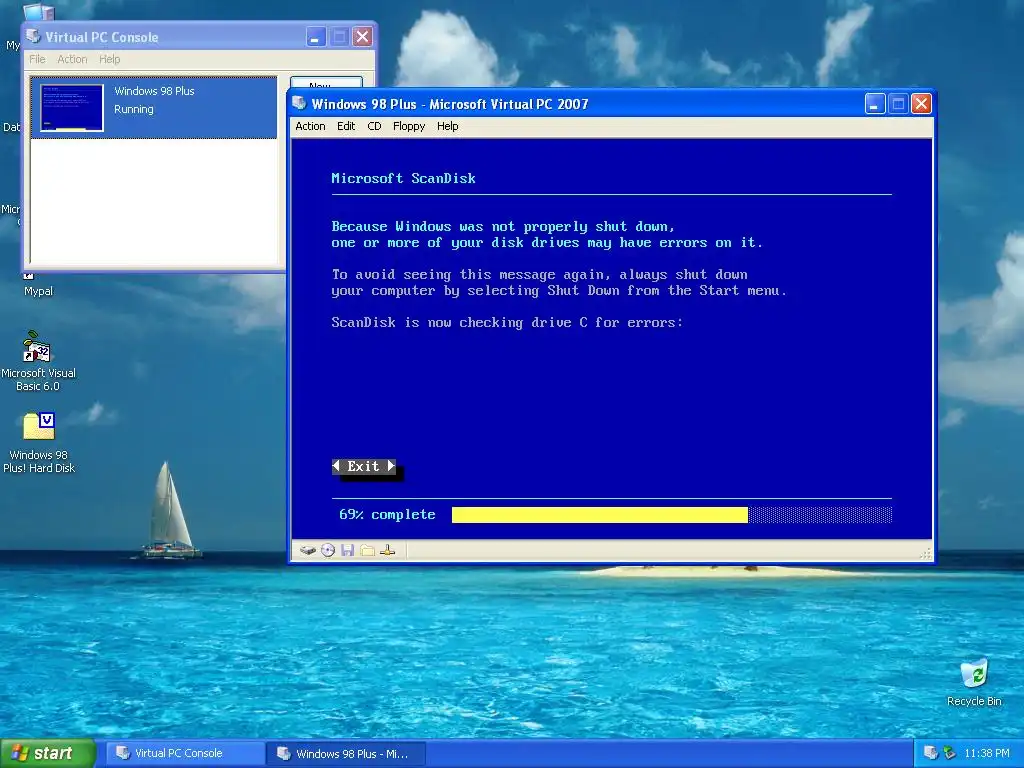Click the 'Microsoft ScanDisk' heading text
The width and height of the screenshot is (1024, 768).
tap(403, 178)
